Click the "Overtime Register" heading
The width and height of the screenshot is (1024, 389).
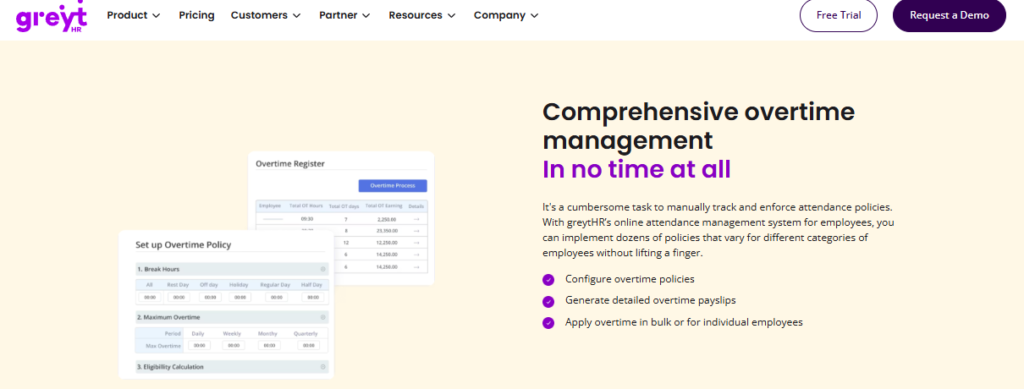tap(290, 164)
